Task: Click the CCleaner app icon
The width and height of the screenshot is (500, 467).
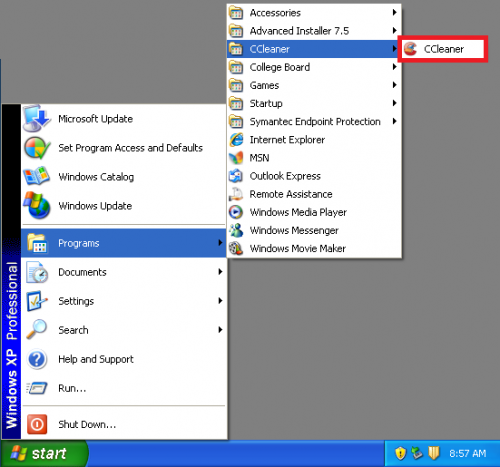Action: tap(411, 49)
